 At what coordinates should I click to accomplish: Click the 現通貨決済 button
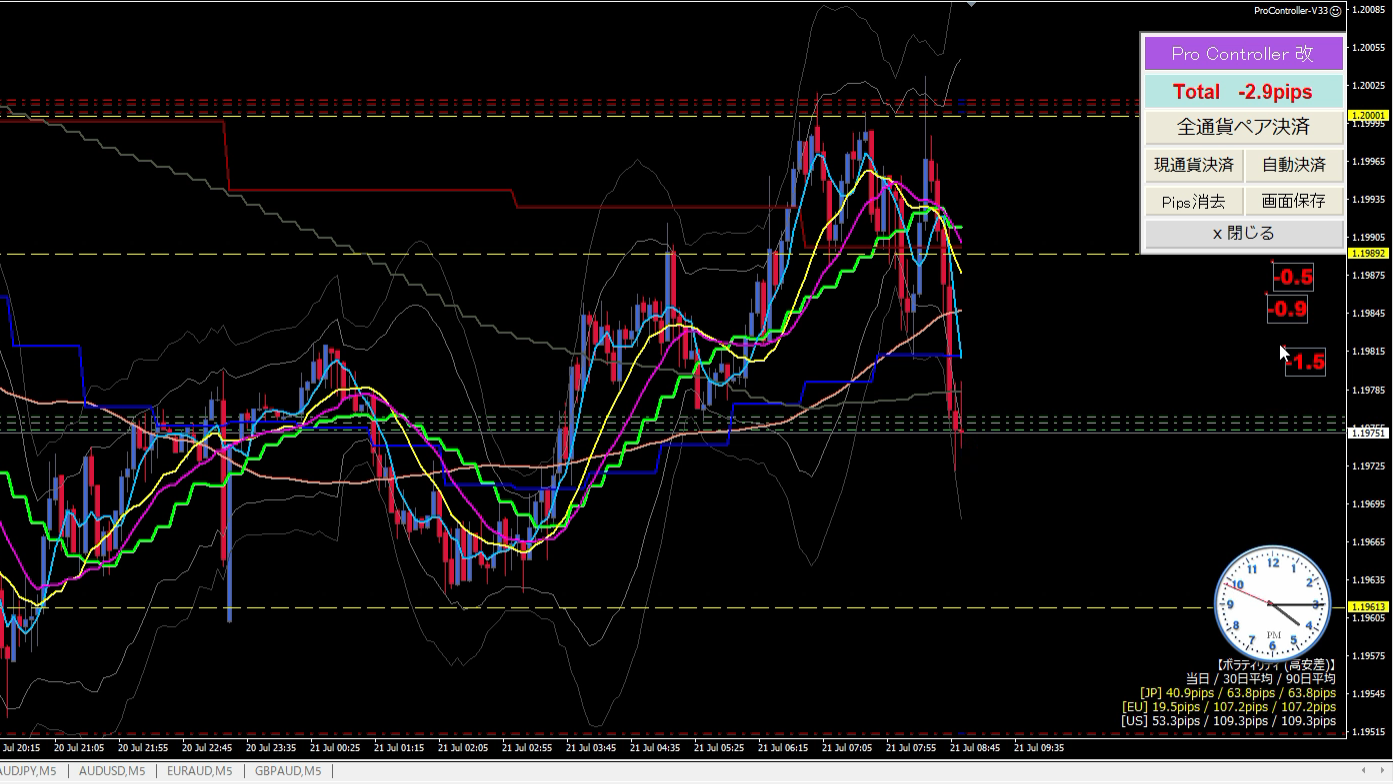click(1194, 165)
